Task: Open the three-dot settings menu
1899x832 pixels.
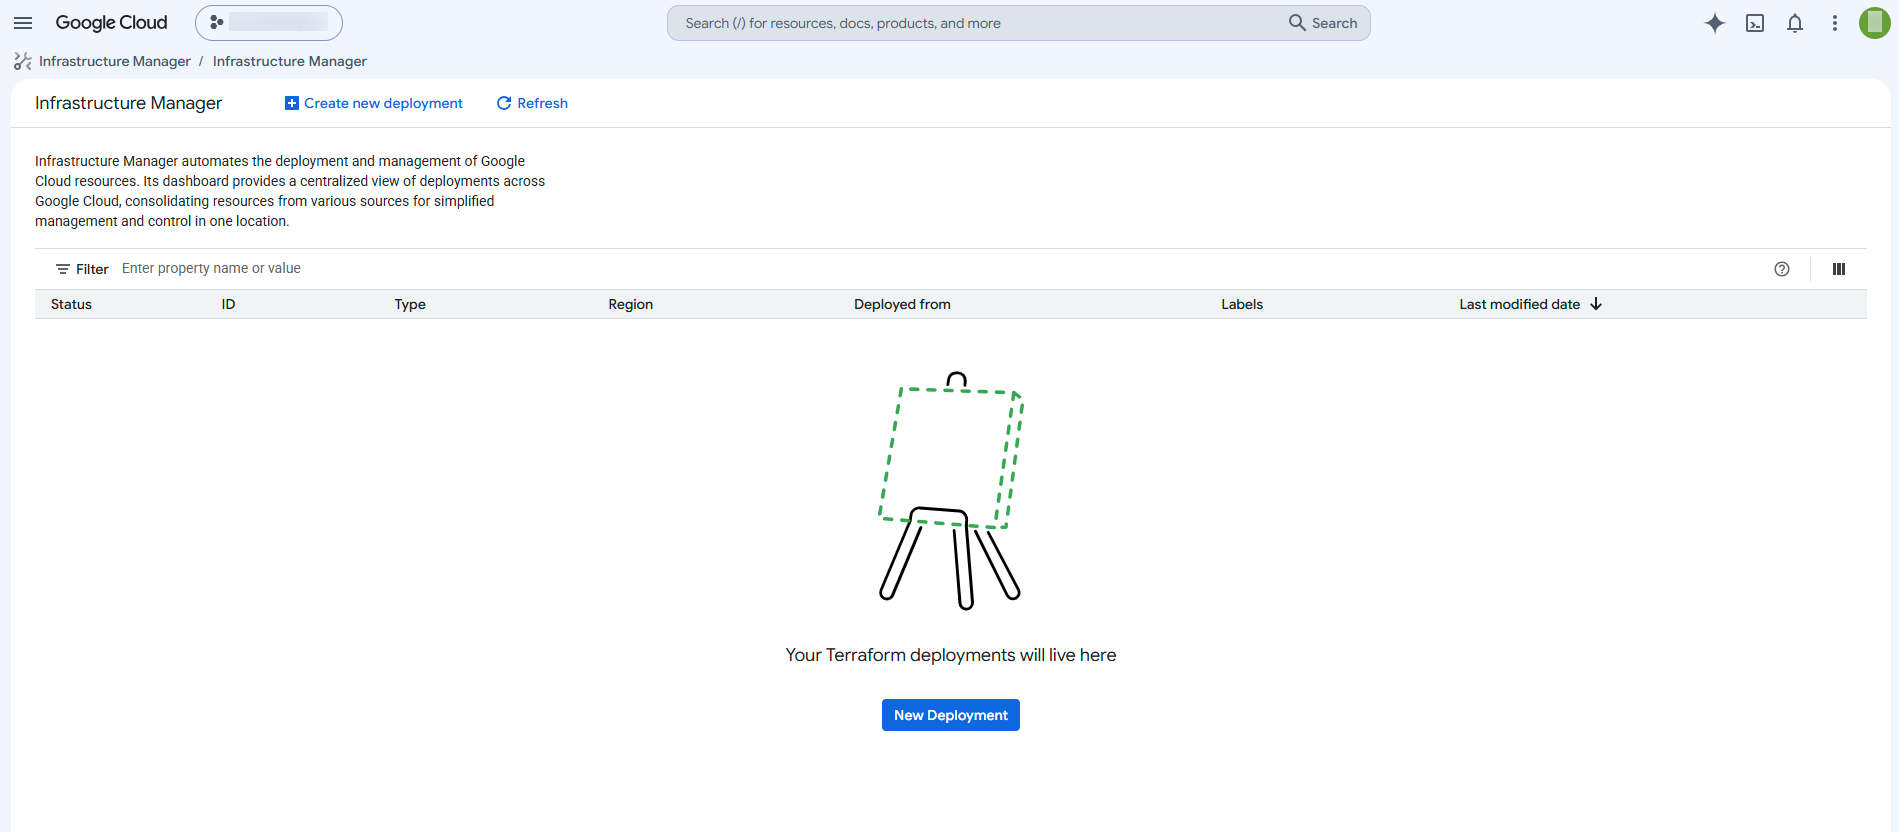Action: click(x=1835, y=23)
